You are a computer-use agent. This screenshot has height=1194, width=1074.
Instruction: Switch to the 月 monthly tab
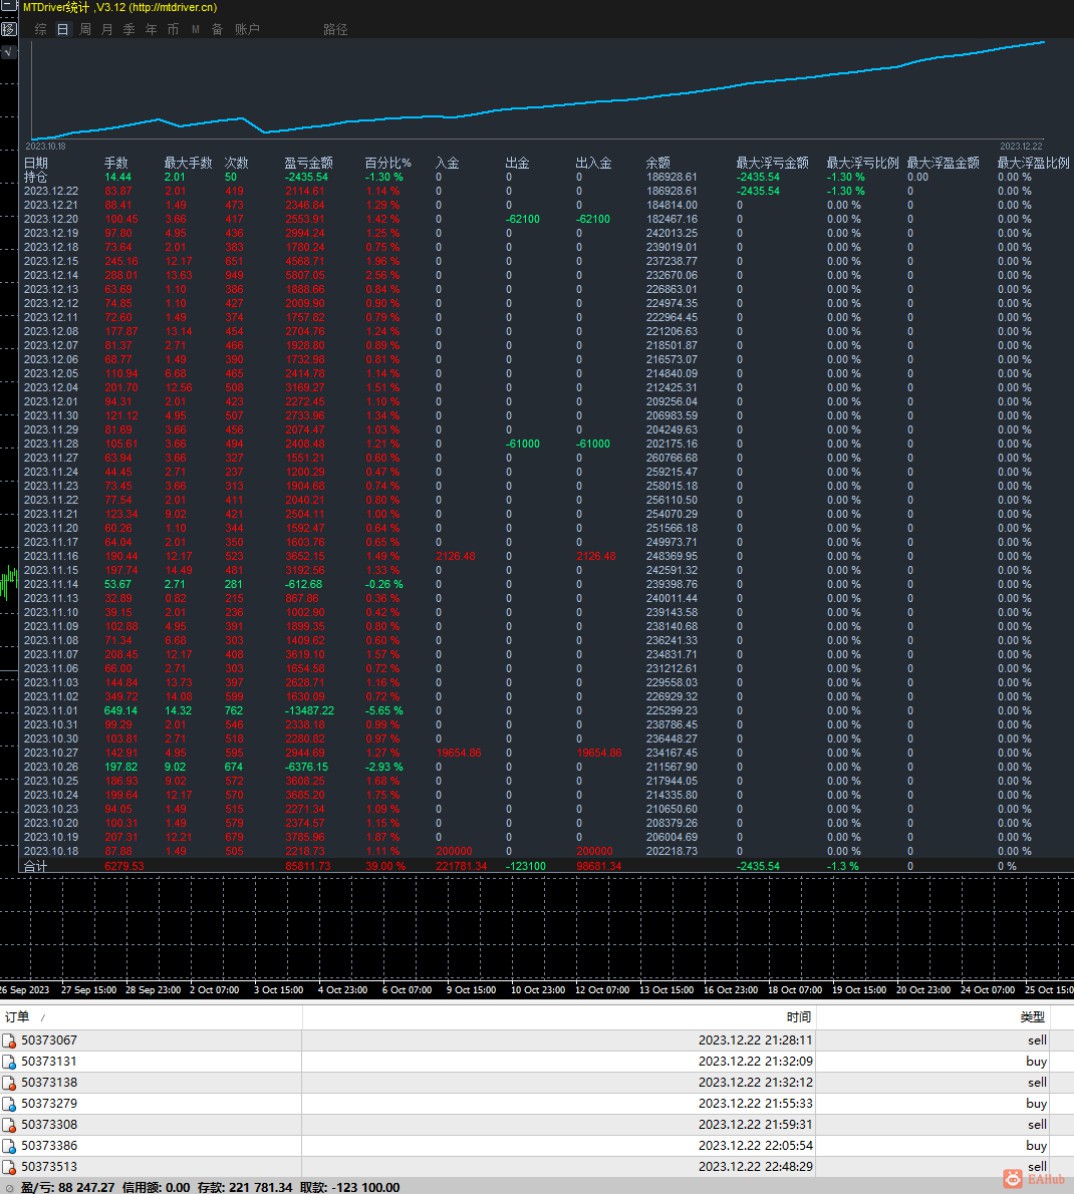107,29
